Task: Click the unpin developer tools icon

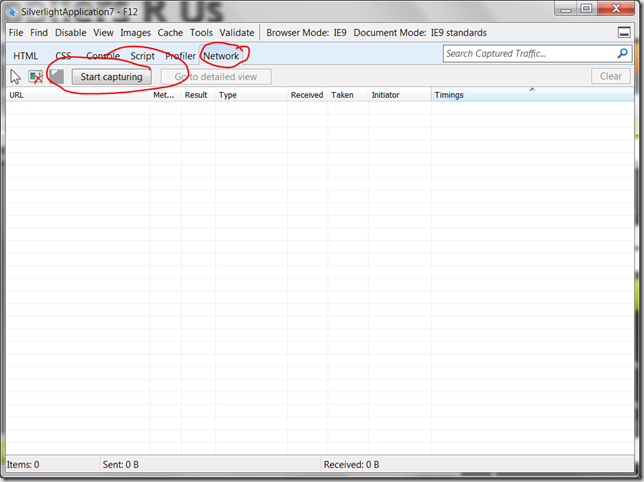Action: pos(624,32)
